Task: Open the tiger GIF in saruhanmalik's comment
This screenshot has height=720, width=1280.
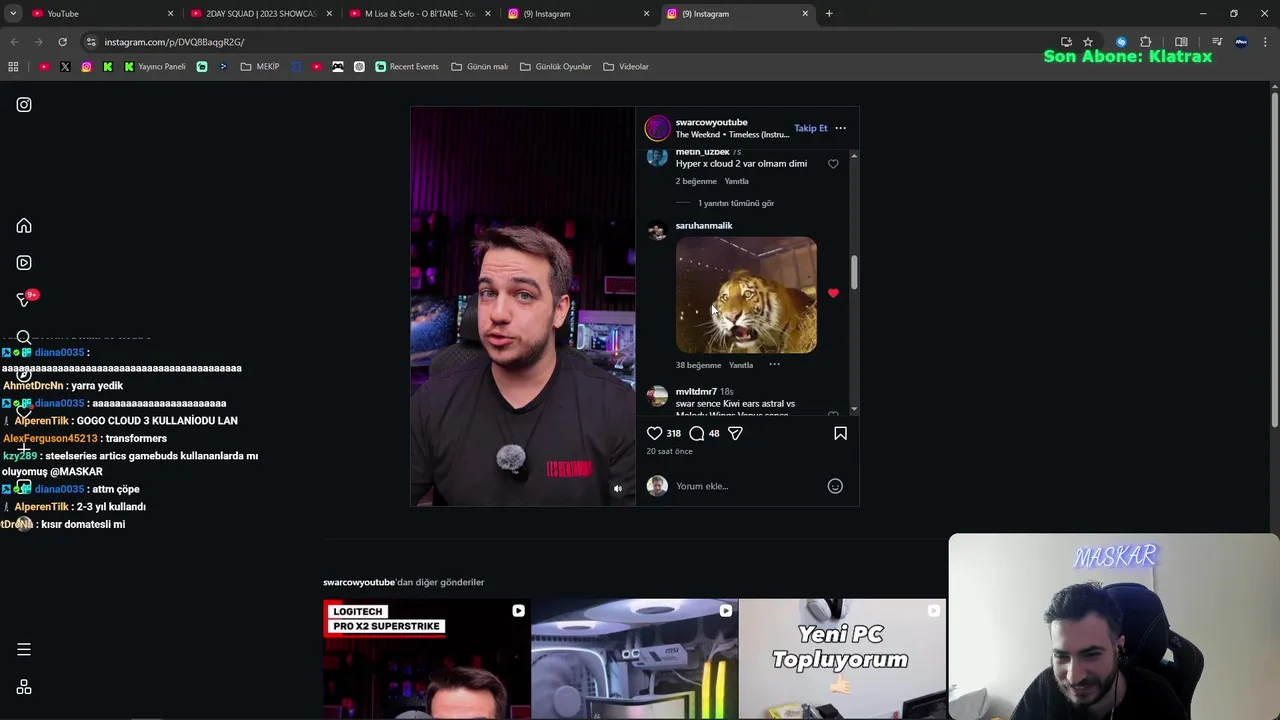Action: [746, 295]
